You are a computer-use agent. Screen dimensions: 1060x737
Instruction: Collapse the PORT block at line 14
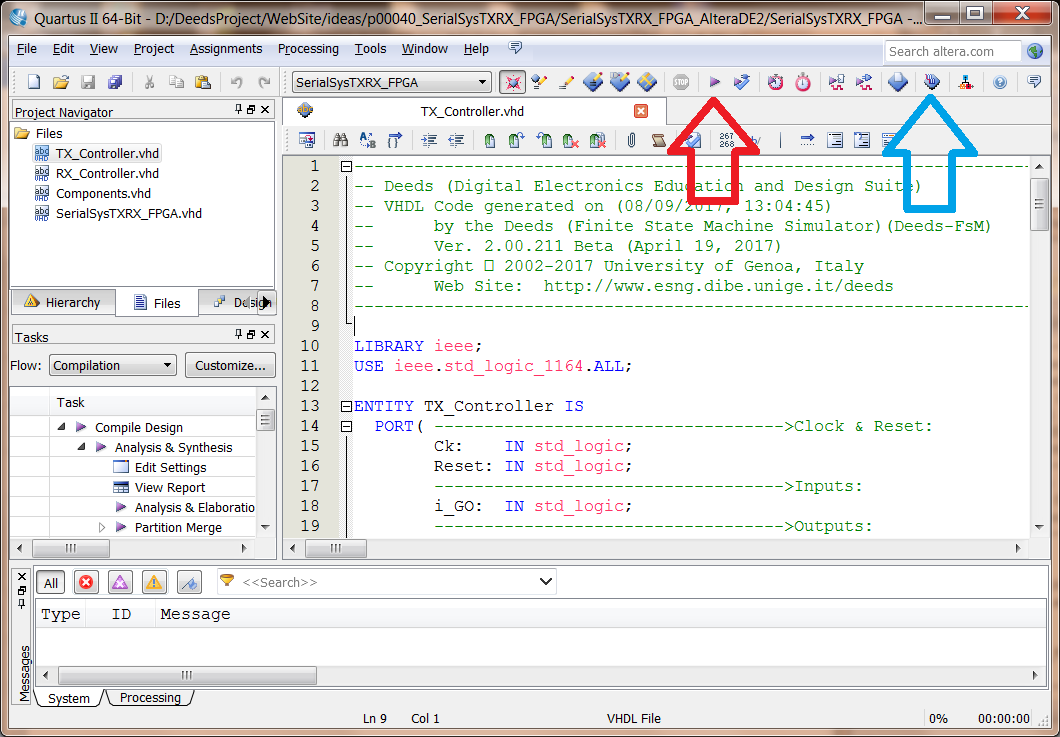pos(346,427)
